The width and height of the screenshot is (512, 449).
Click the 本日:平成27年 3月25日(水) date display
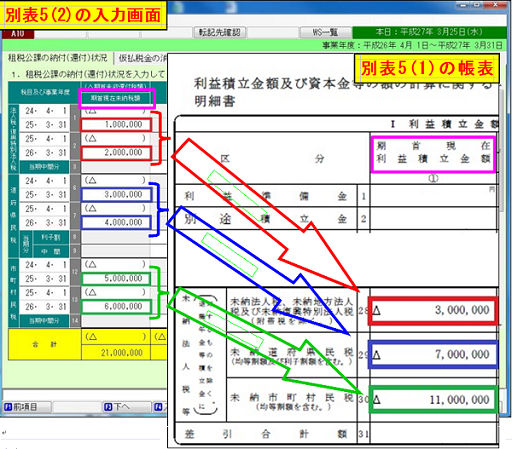(429, 32)
